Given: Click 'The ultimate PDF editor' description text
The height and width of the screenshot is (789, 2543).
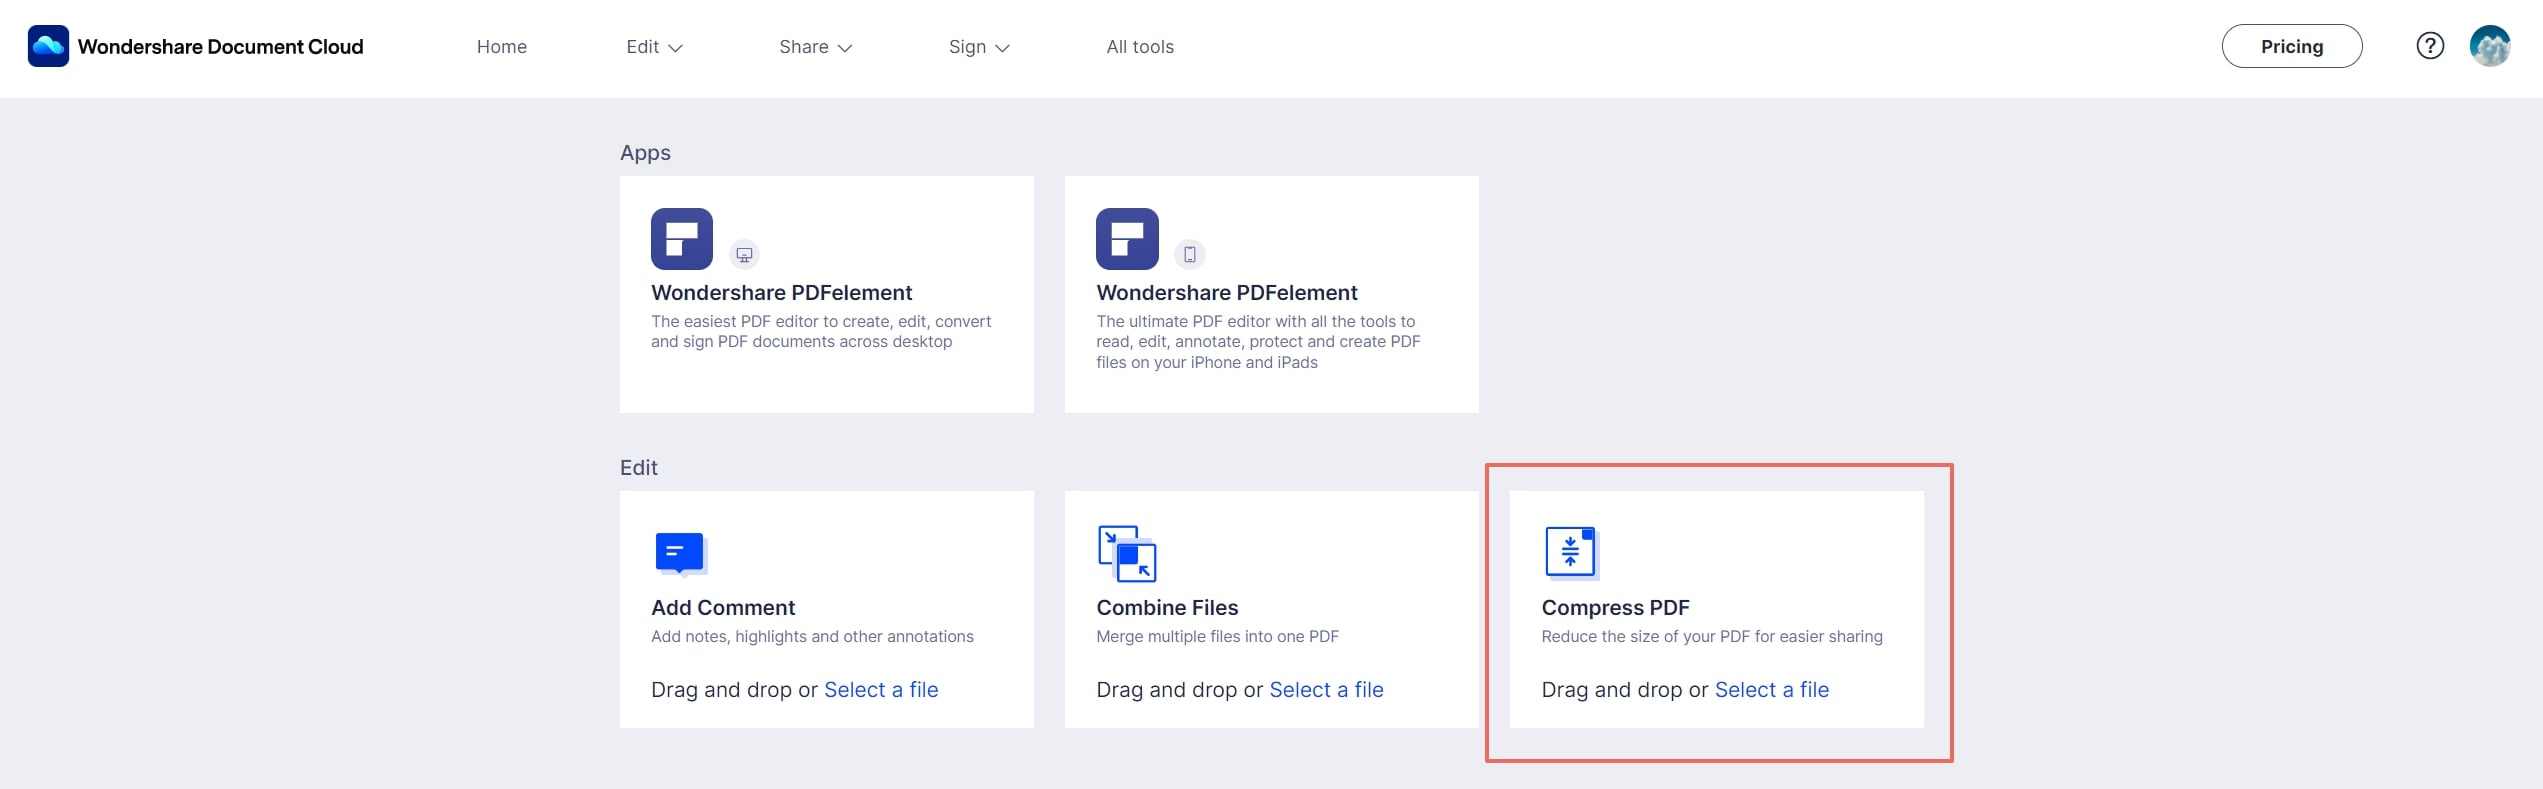Looking at the screenshot, I should pyautogui.click(x=1258, y=342).
